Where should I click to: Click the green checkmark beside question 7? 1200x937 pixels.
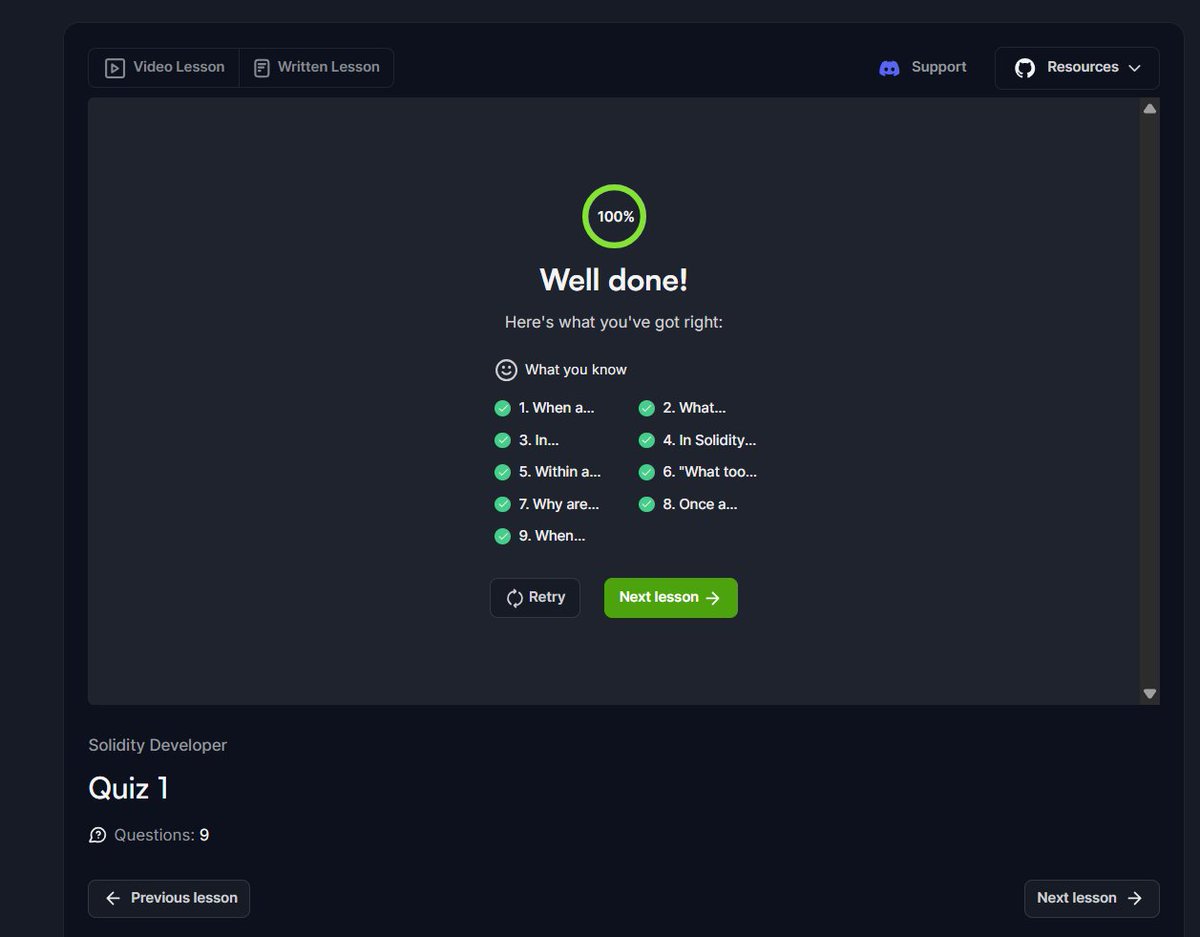503,504
